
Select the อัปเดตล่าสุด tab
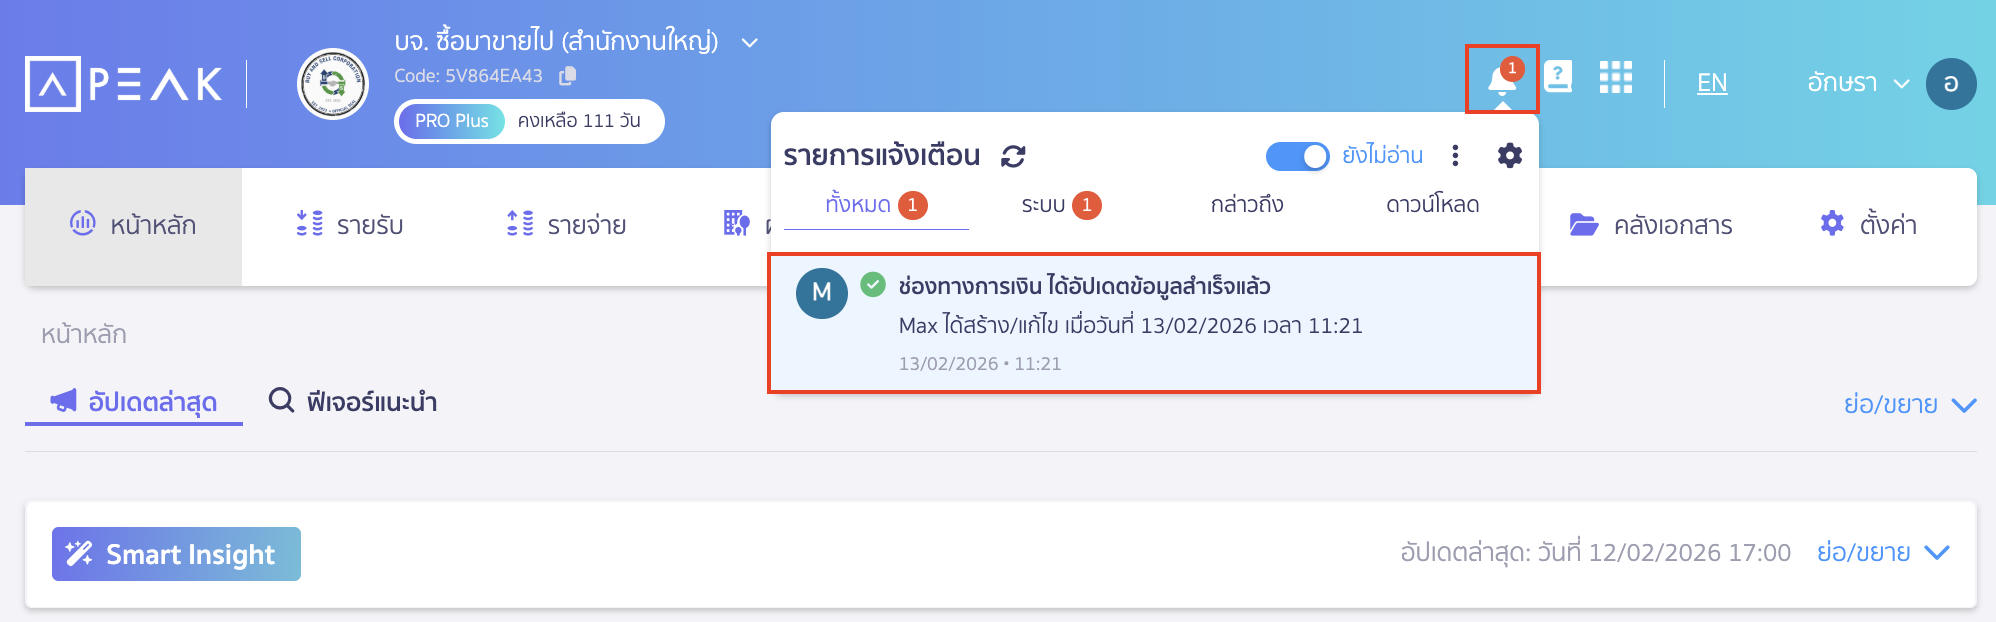[x=134, y=402]
